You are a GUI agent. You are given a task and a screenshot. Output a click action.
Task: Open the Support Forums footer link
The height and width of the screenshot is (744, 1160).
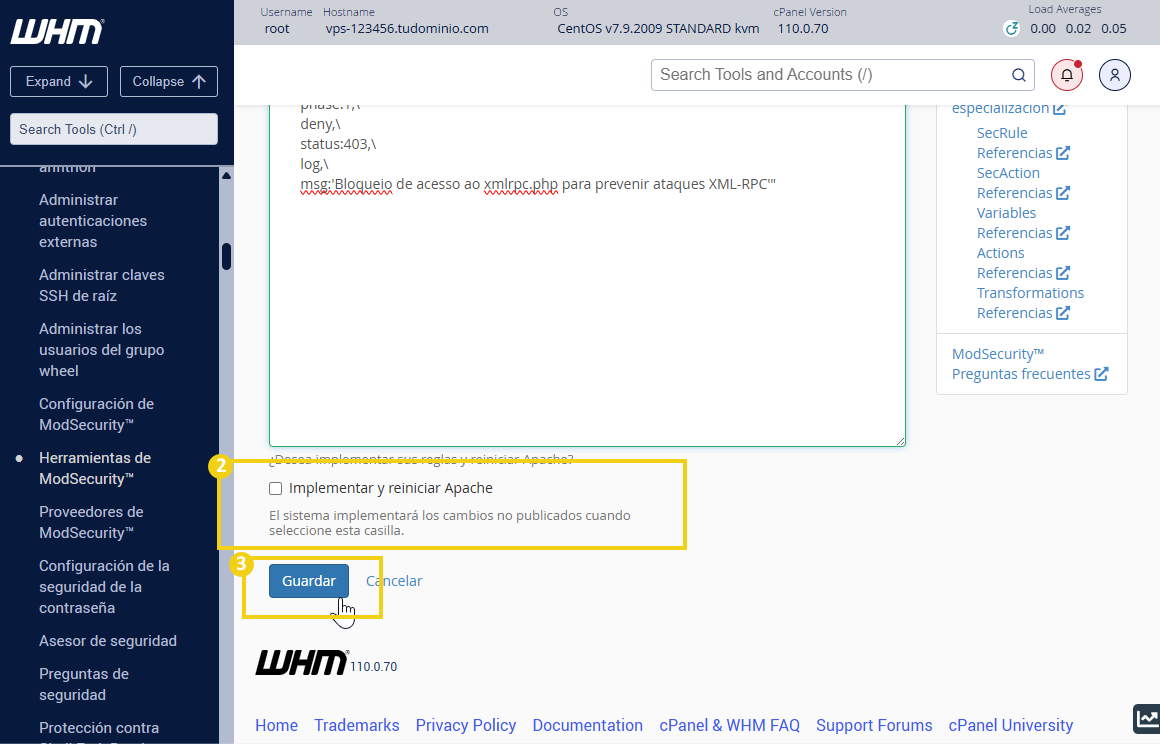874,726
